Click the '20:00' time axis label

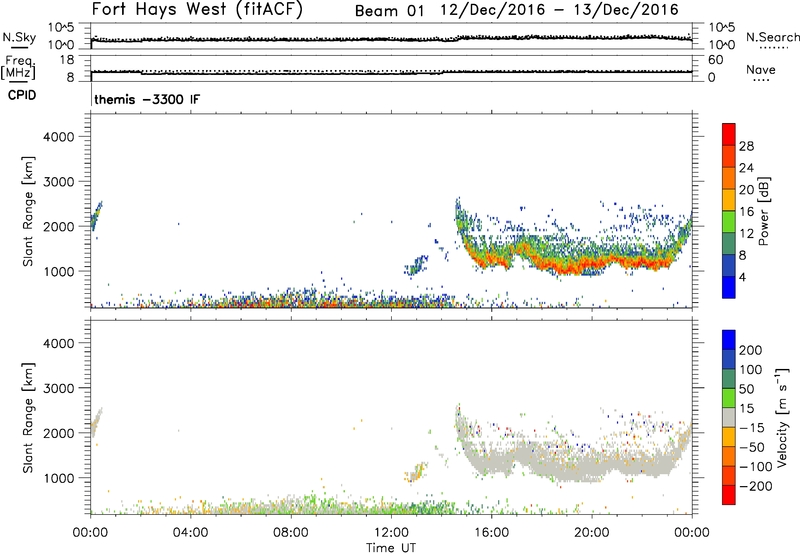click(592, 533)
